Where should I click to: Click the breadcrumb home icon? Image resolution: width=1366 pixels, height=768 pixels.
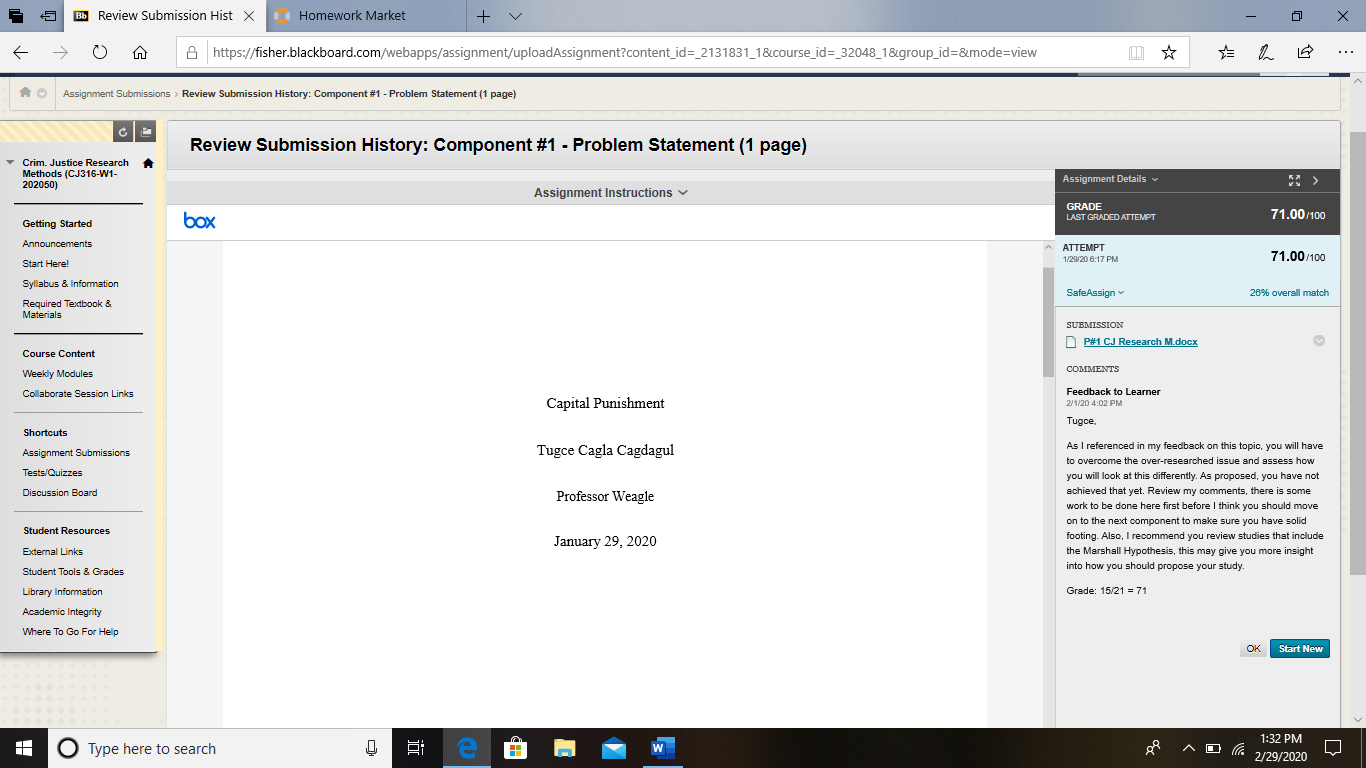tap(26, 93)
